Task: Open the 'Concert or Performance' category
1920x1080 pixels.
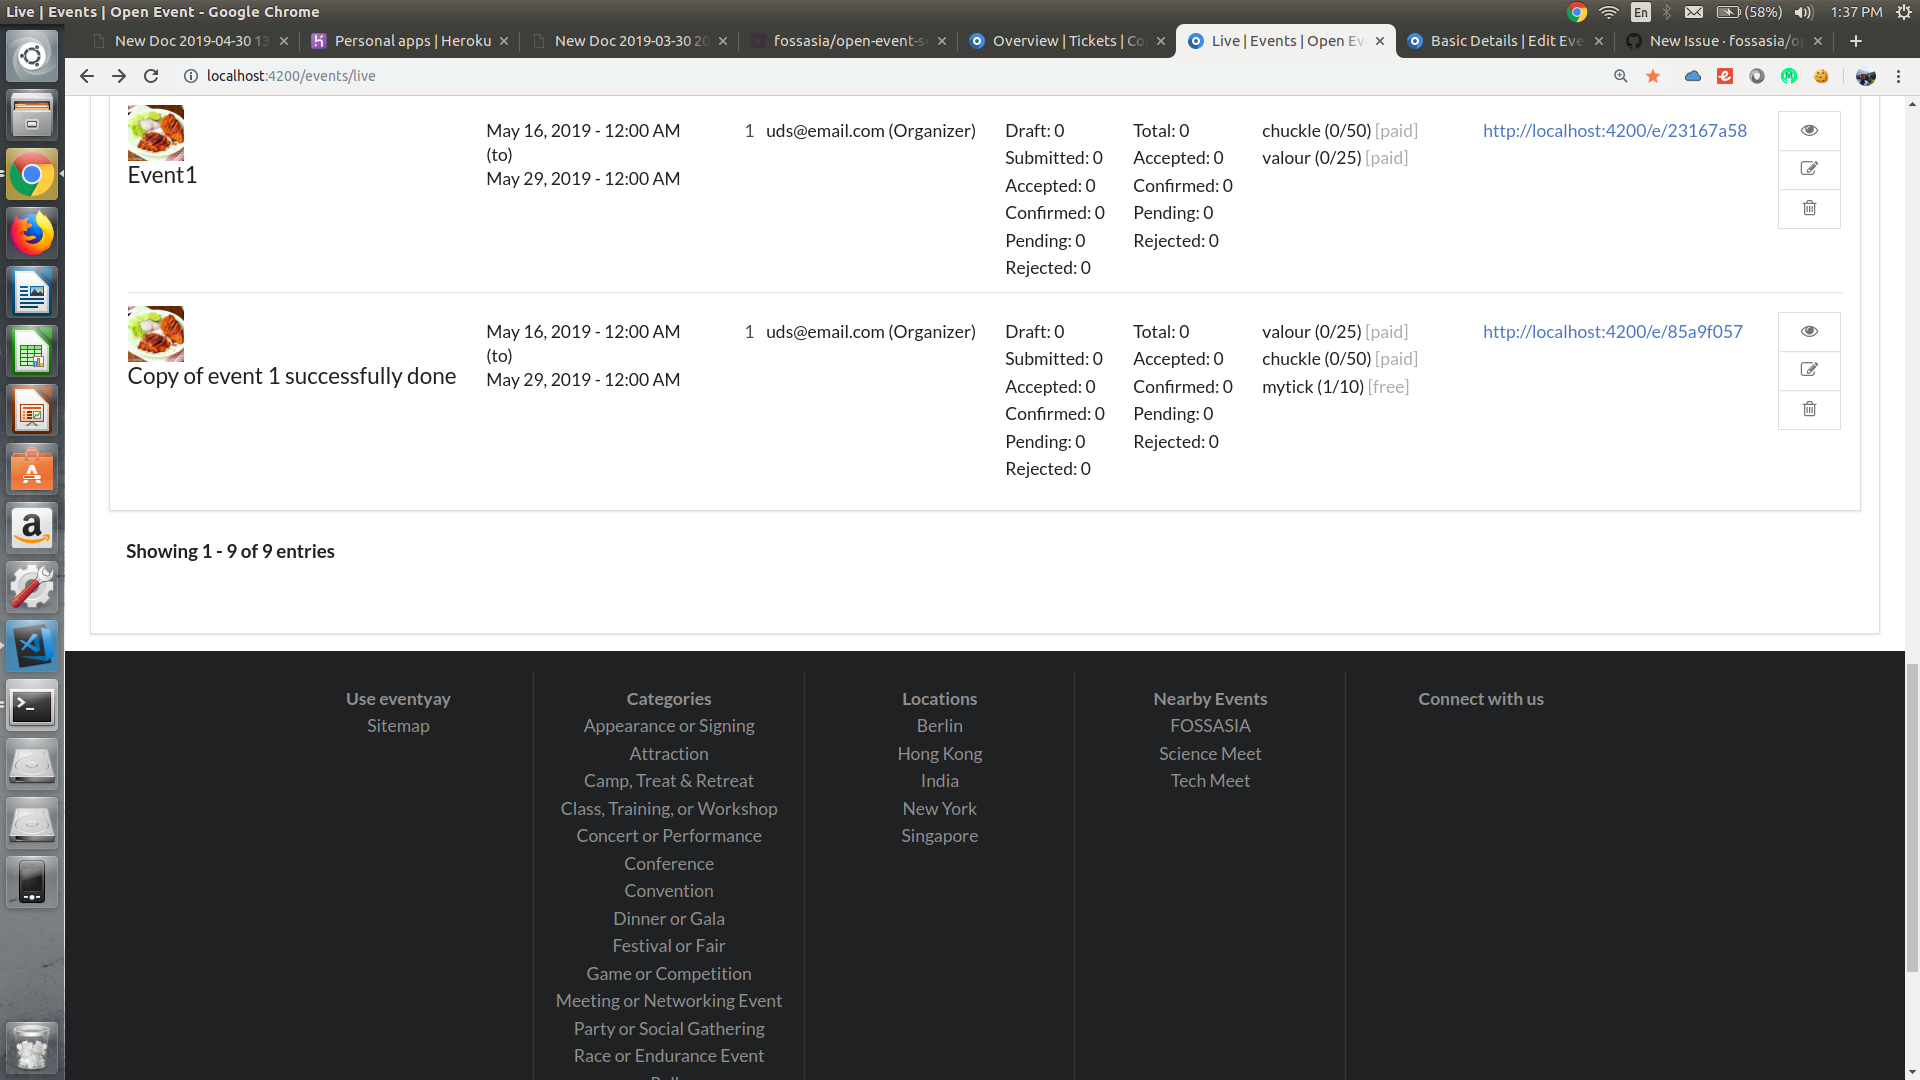Action: (x=669, y=836)
